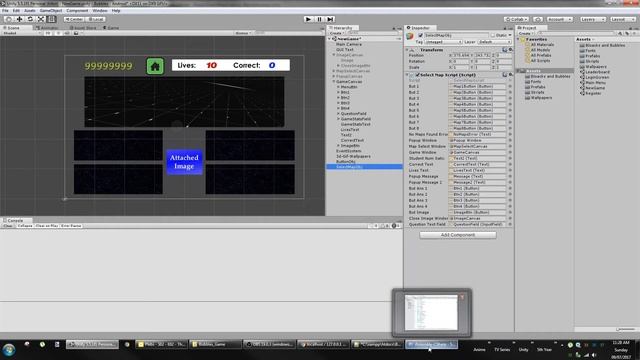Toggle Clear on Play in Console
The width and height of the screenshot is (640, 360).
click(x=47, y=226)
